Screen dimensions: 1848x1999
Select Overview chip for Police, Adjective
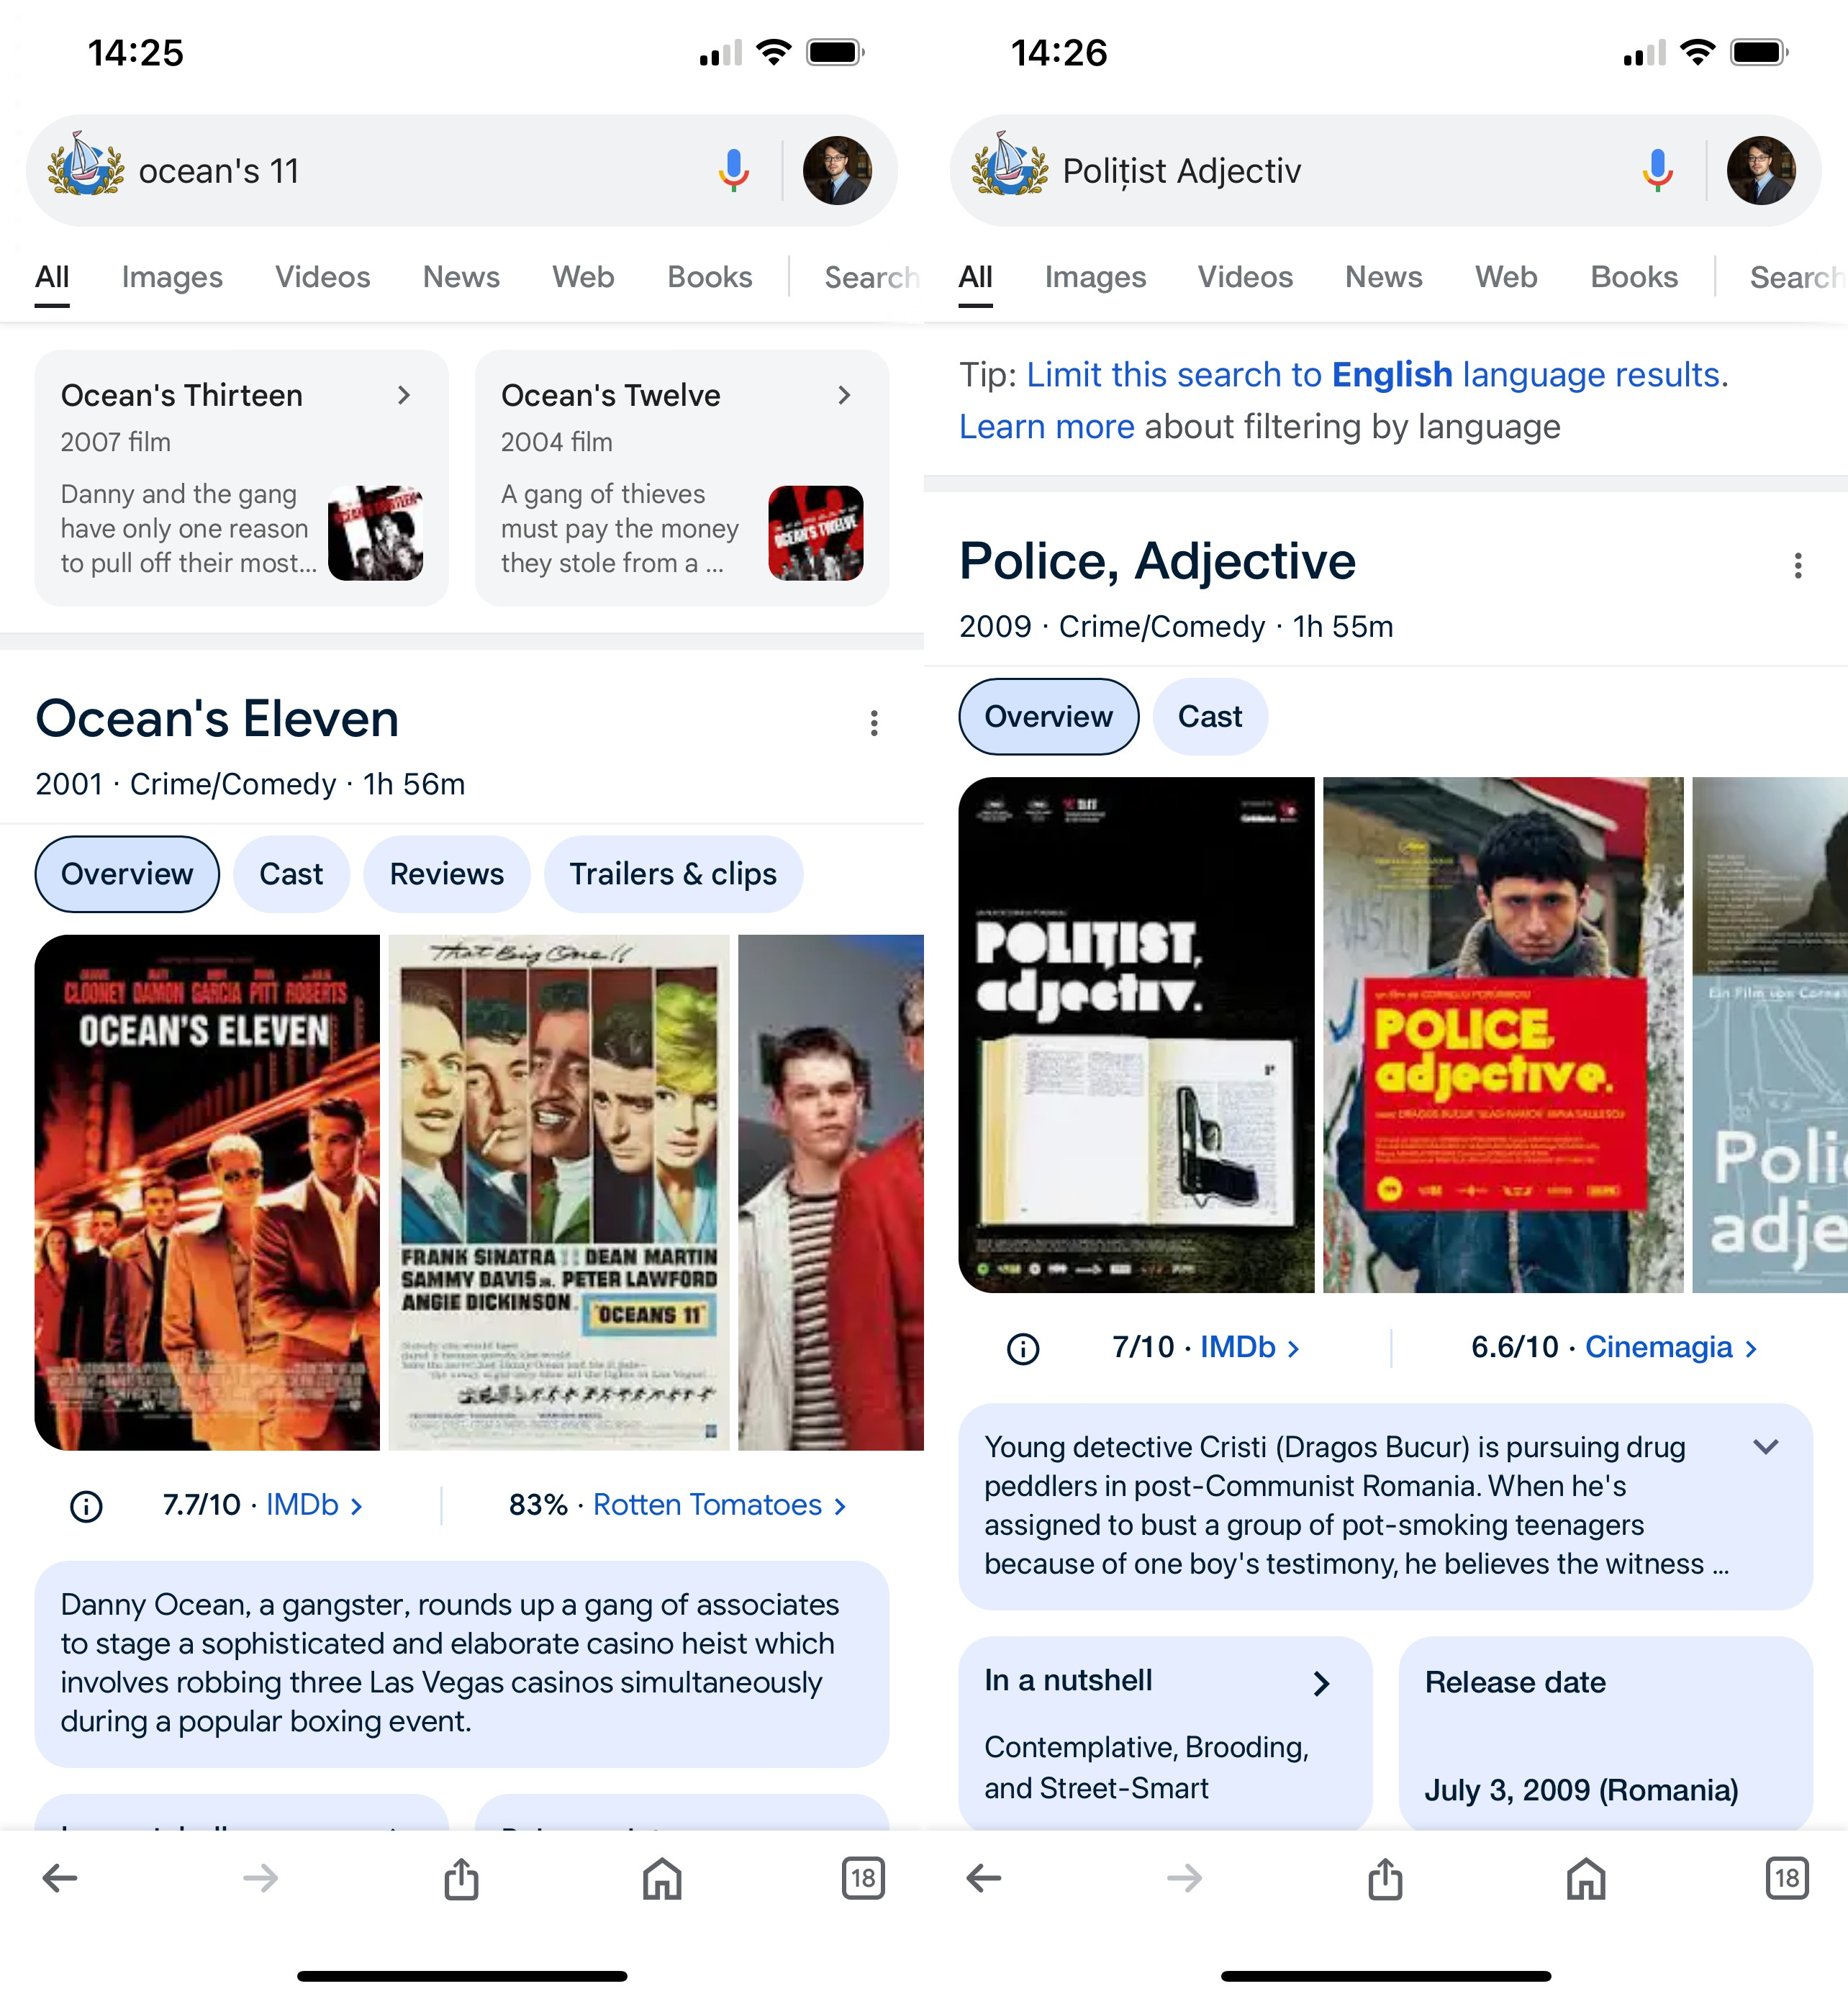[1049, 717]
